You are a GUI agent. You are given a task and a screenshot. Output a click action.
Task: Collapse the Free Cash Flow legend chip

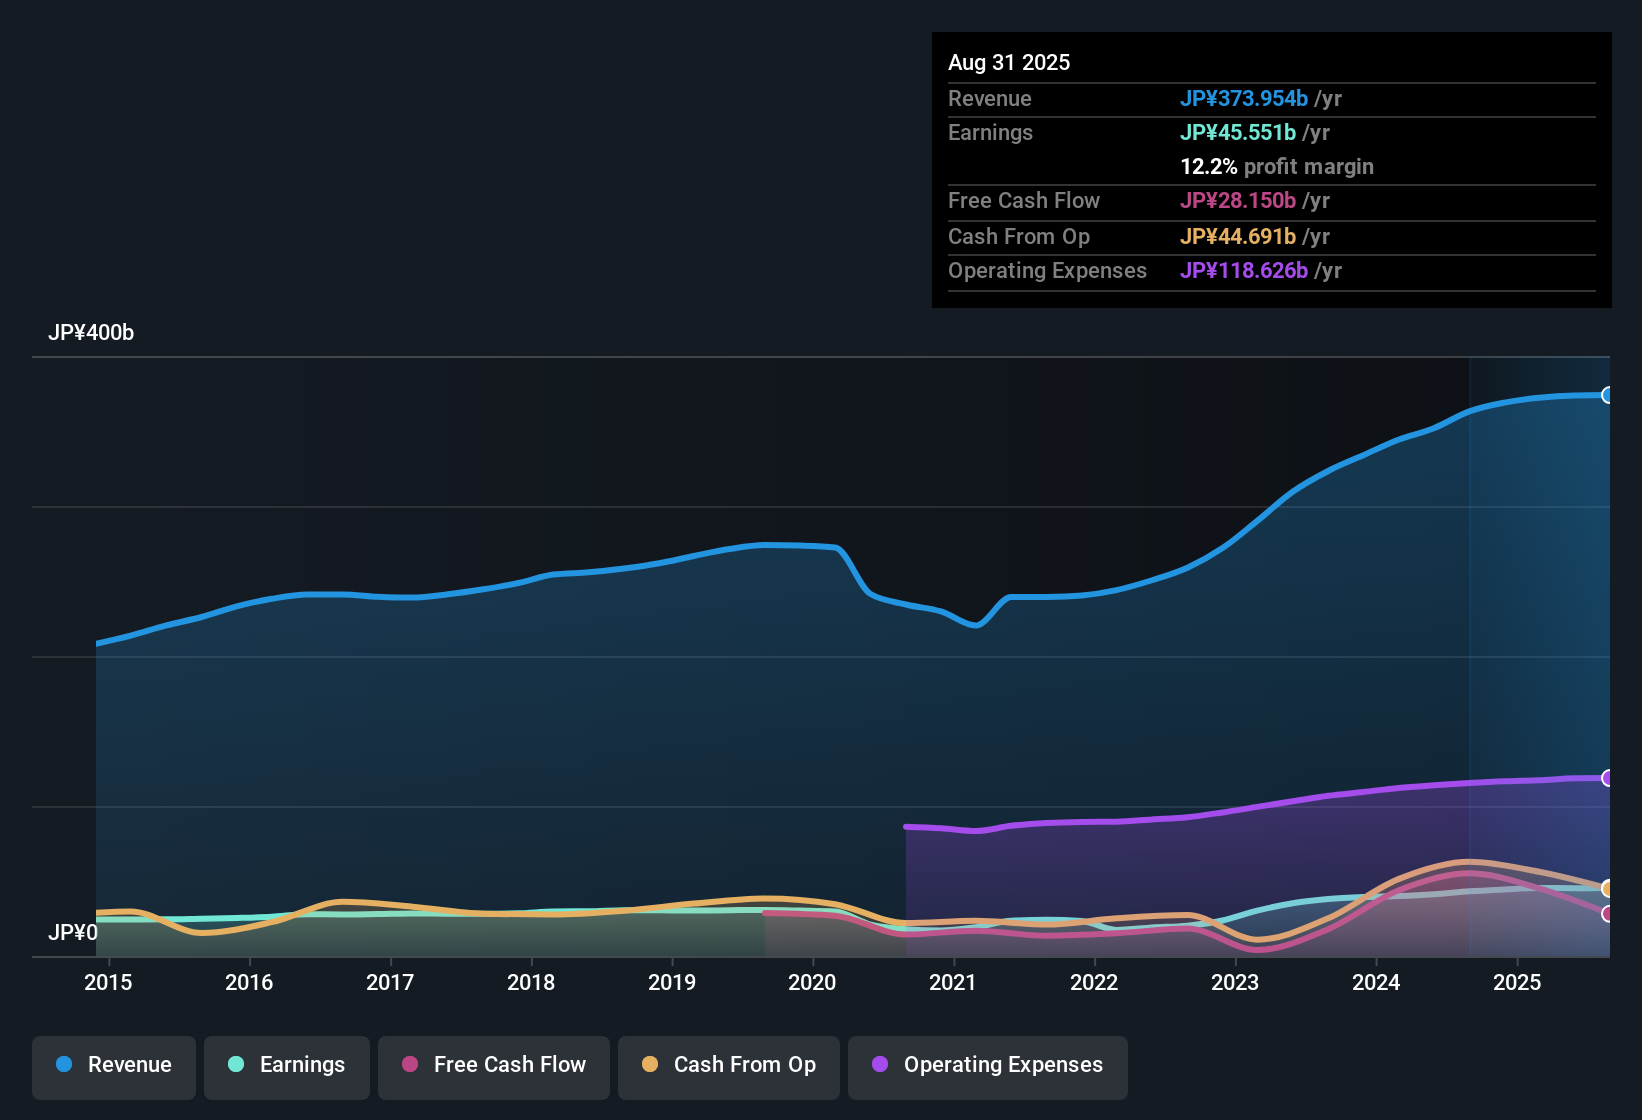pyautogui.click(x=493, y=1065)
